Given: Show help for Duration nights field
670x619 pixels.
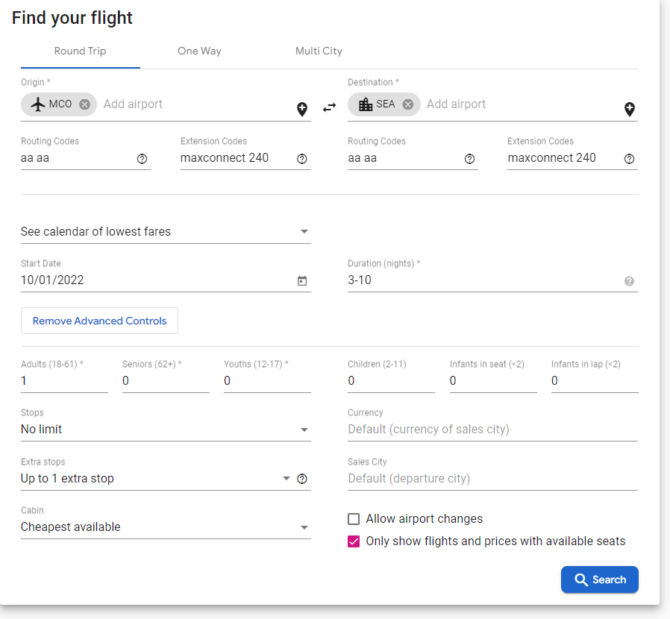Looking at the screenshot, I should click(629, 281).
